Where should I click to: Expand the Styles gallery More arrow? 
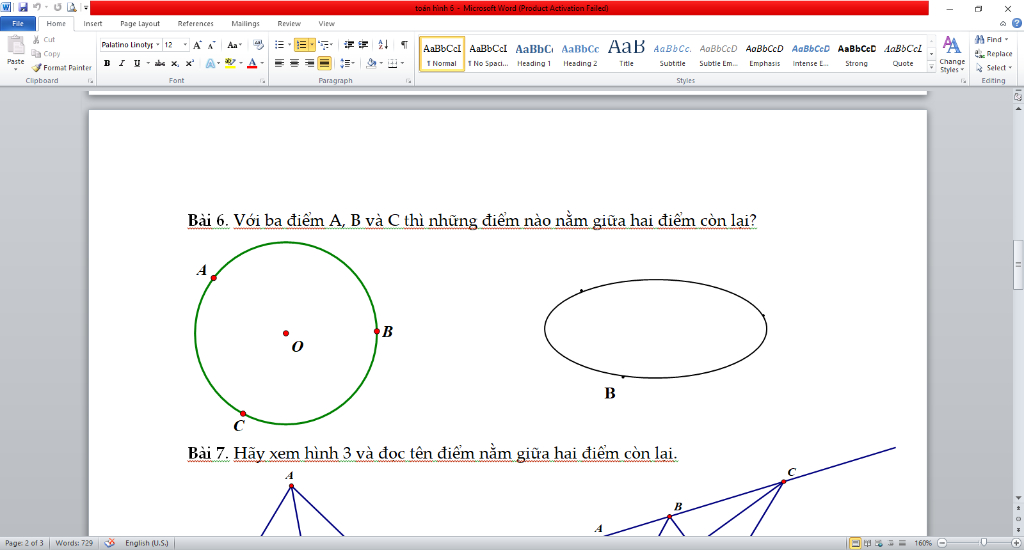pyautogui.click(x=931, y=66)
